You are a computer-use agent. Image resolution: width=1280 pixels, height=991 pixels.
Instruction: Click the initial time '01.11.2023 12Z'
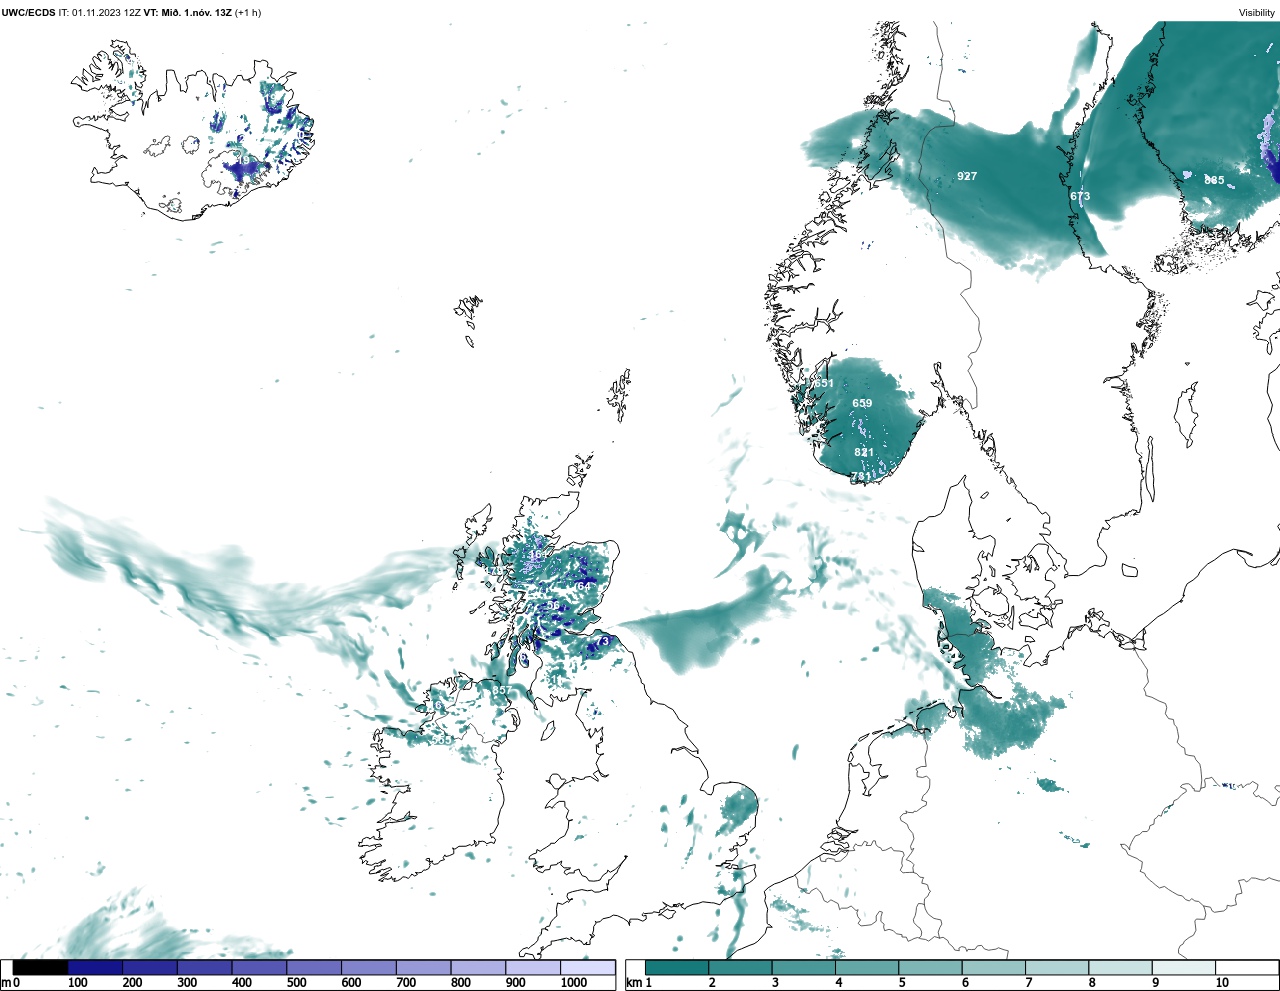[x=106, y=13]
